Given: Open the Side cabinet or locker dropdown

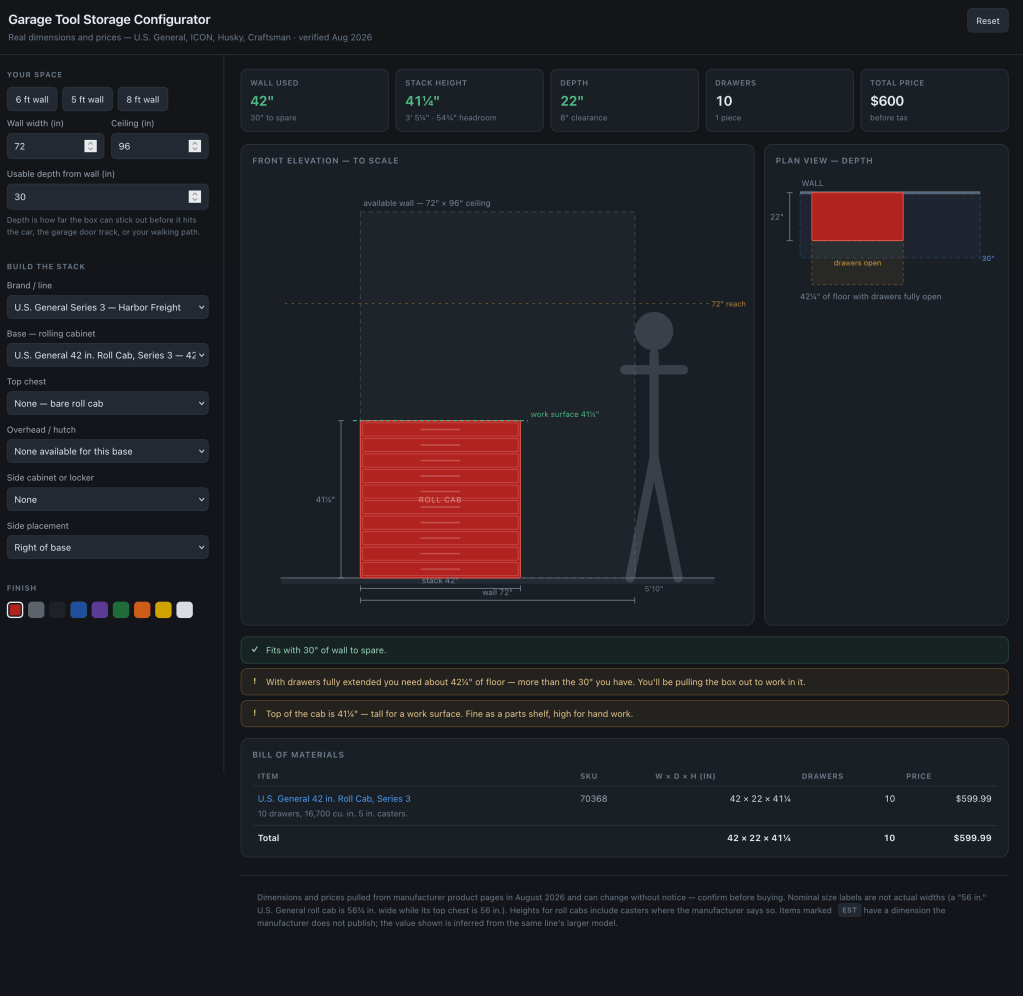Looking at the screenshot, I should tap(108, 500).
